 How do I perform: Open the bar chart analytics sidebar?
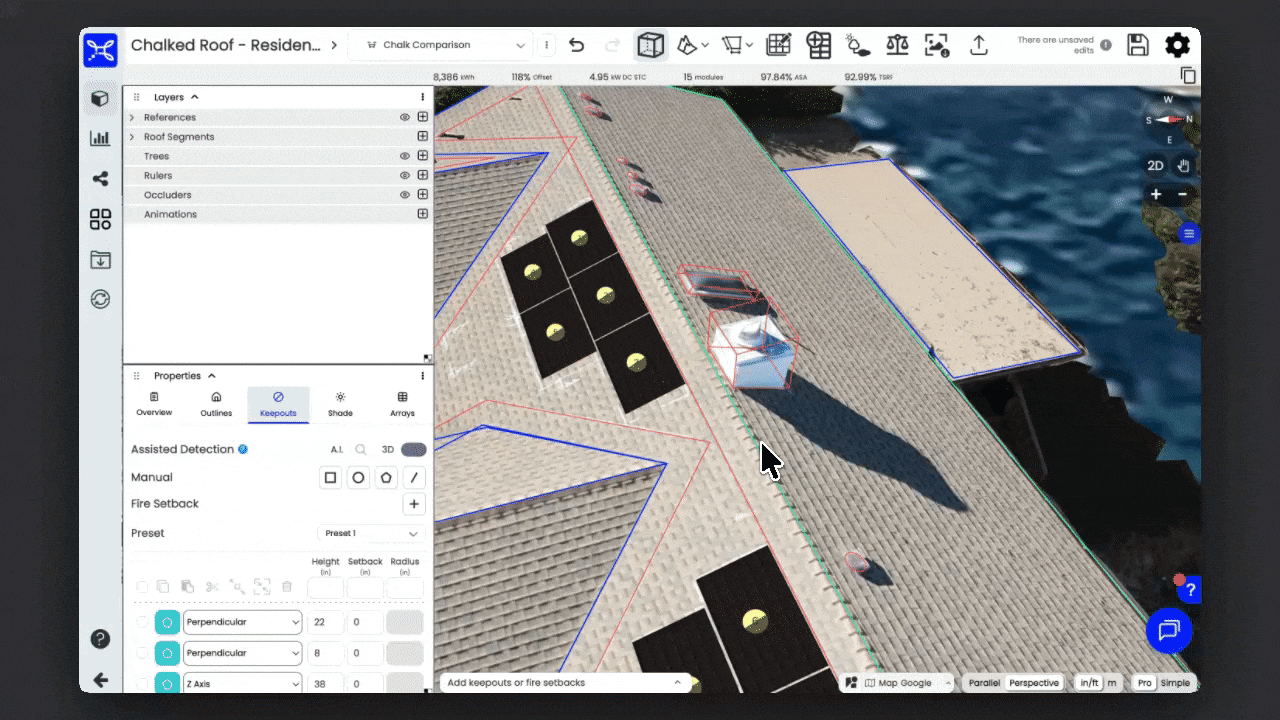tap(100, 138)
